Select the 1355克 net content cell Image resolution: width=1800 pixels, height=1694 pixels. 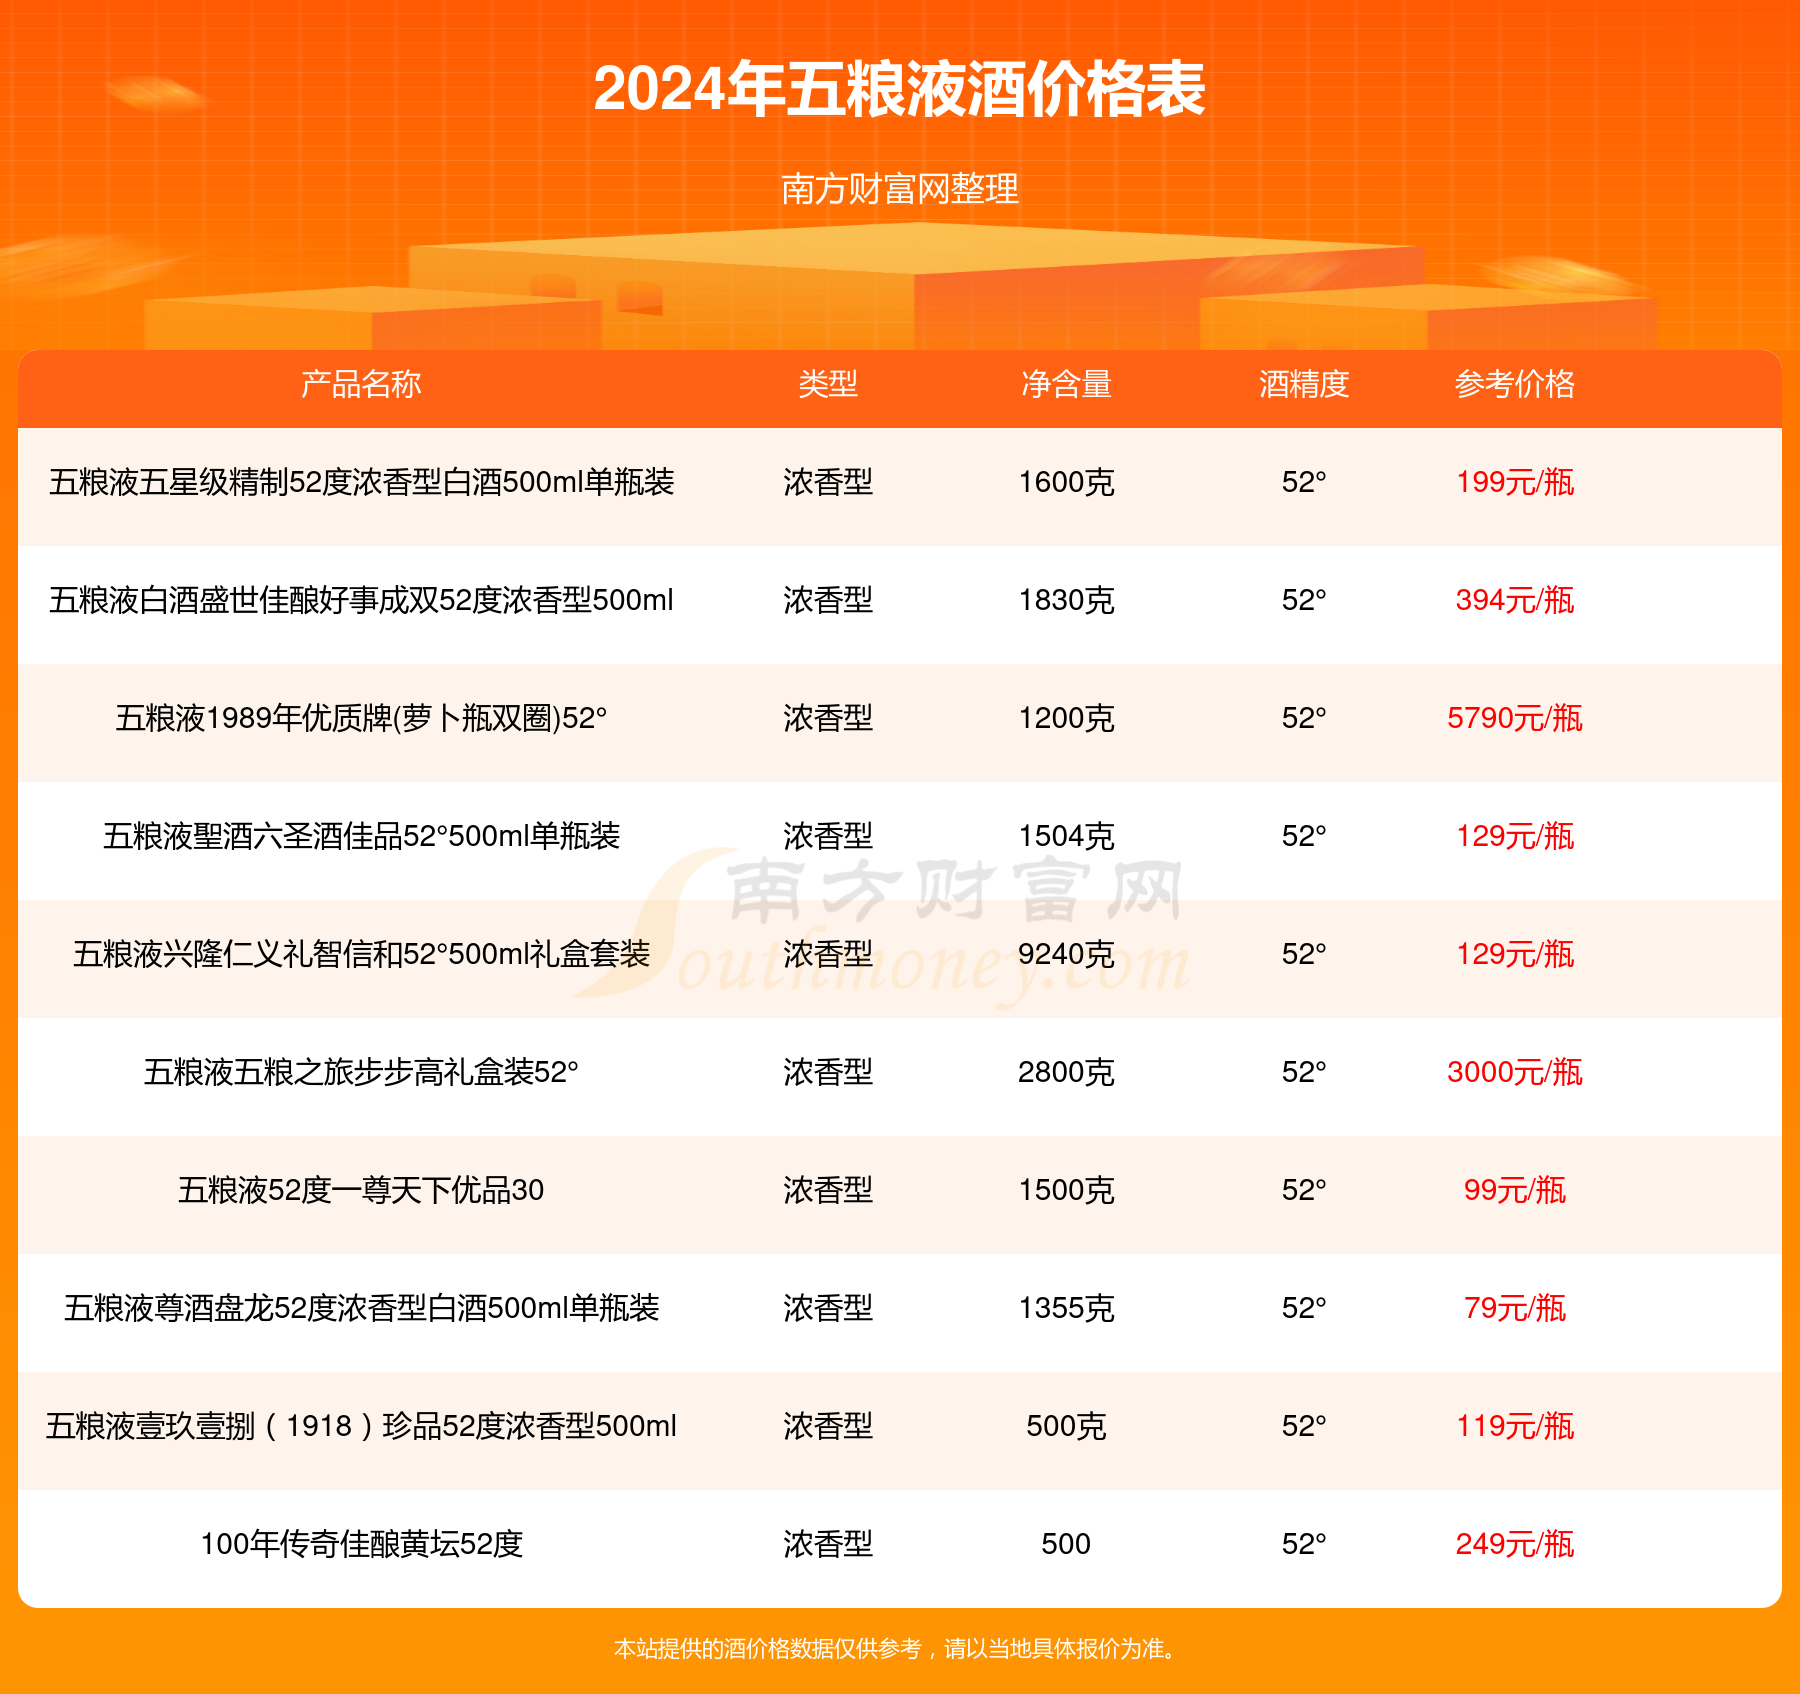[1066, 1308]
